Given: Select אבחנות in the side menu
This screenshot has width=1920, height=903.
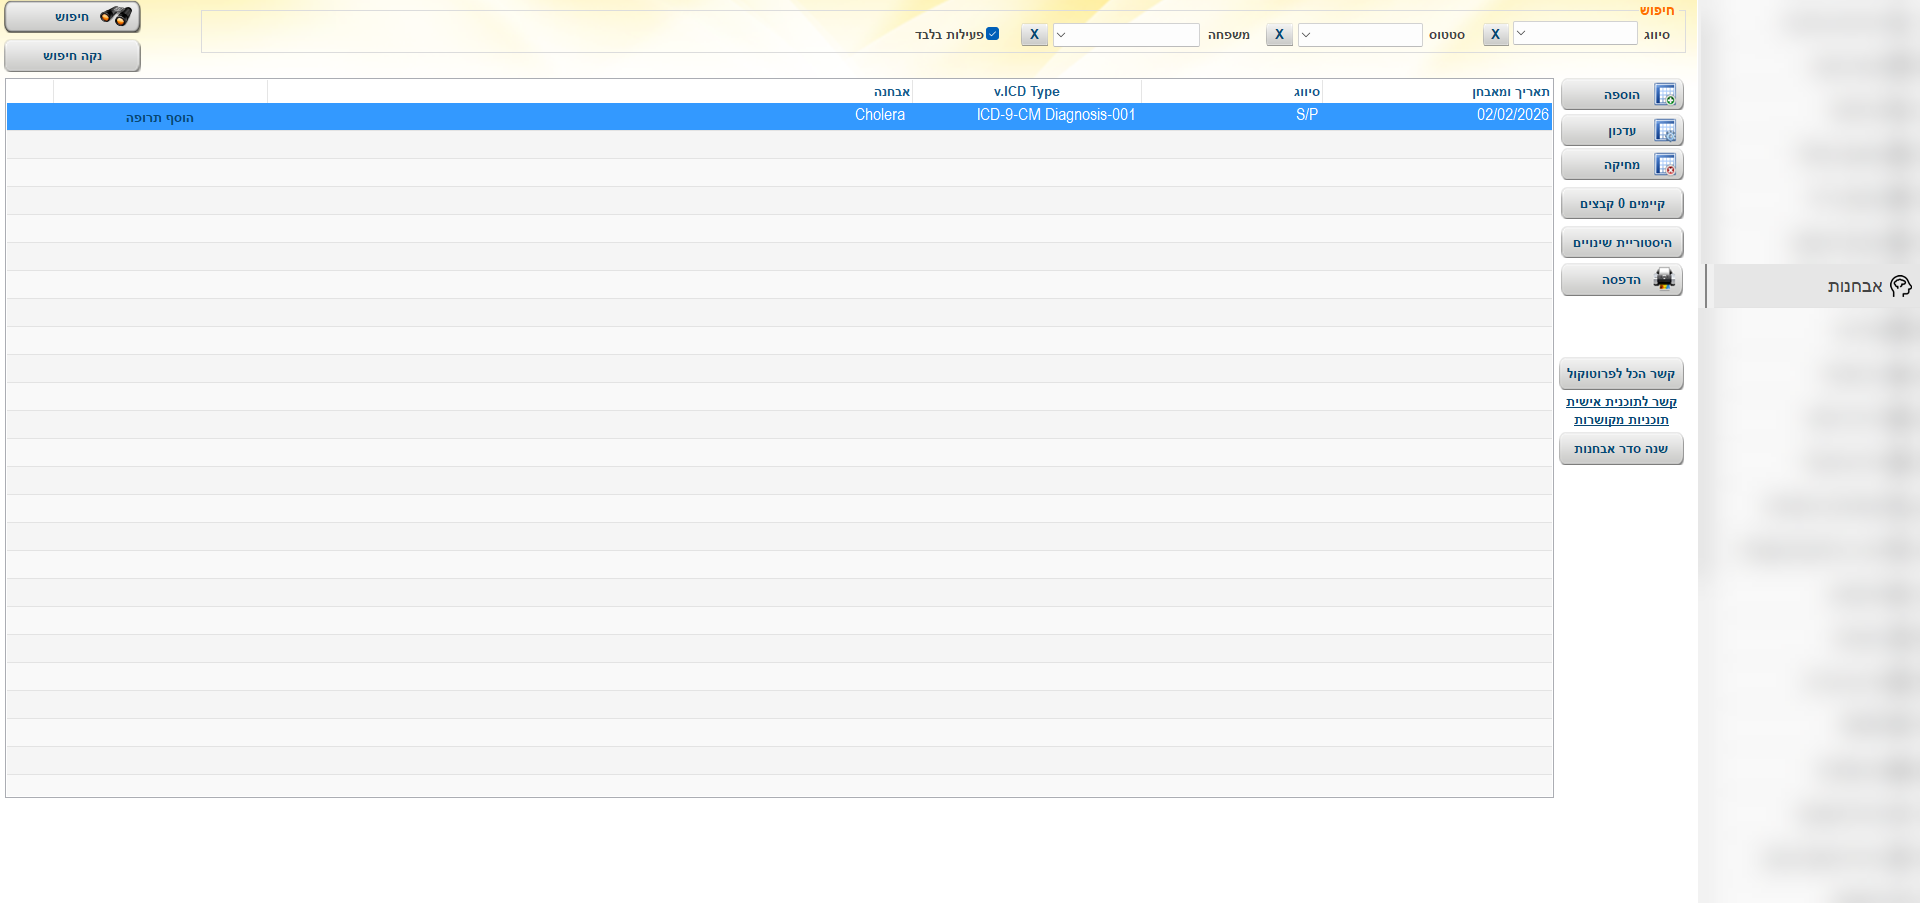Looking at the screenshot, I should coord(1854,287).
